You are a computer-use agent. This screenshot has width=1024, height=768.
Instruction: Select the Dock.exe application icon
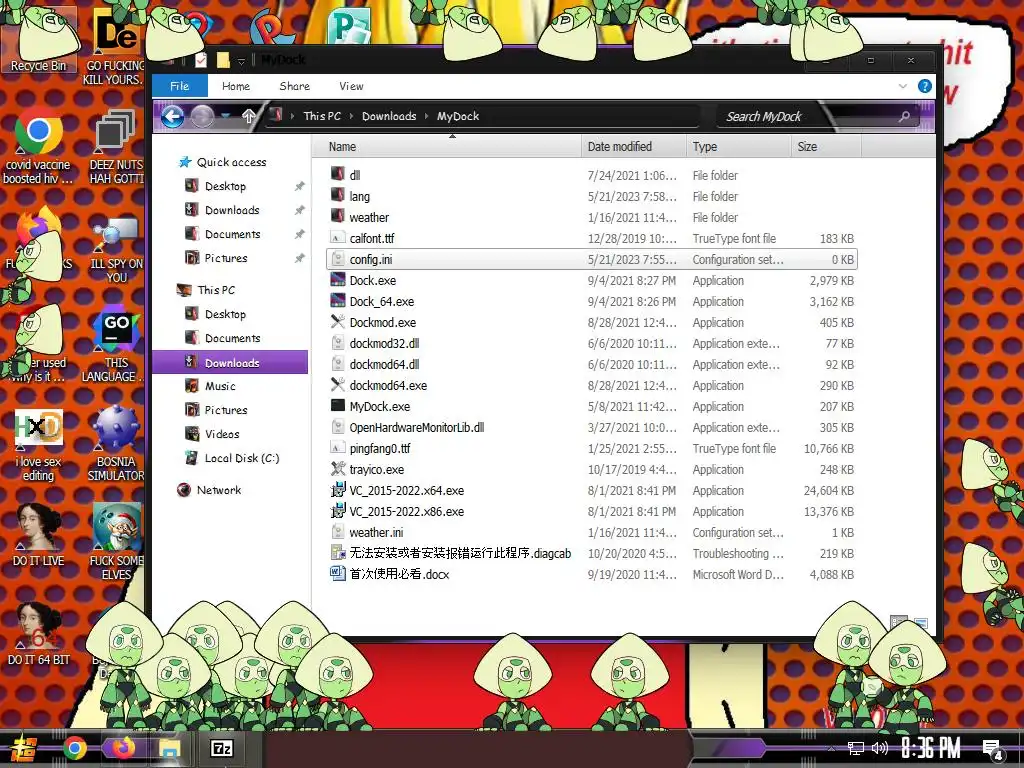(338, 280)
